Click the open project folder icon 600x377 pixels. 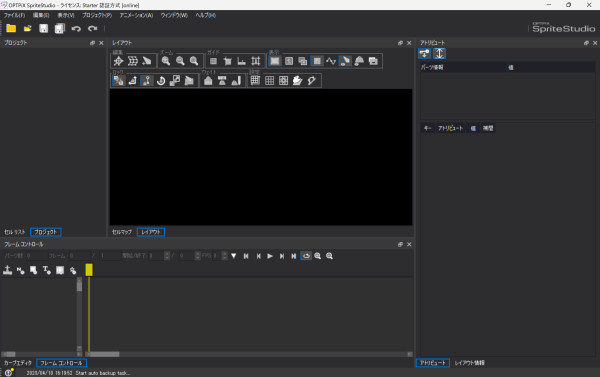click(28, 28)
